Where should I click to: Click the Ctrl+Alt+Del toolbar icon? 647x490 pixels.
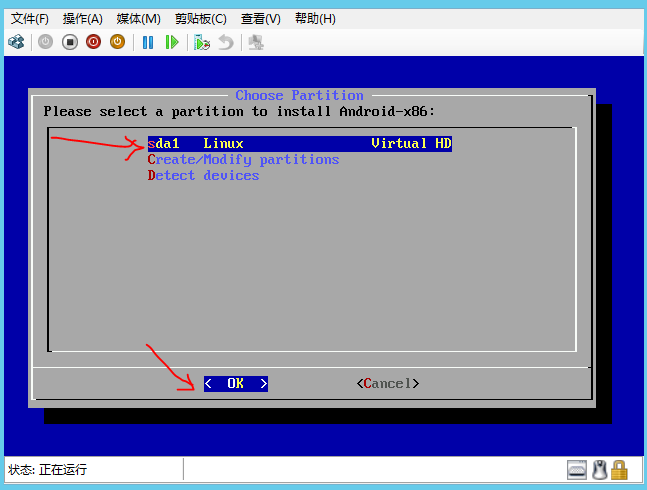pos(17,42)
